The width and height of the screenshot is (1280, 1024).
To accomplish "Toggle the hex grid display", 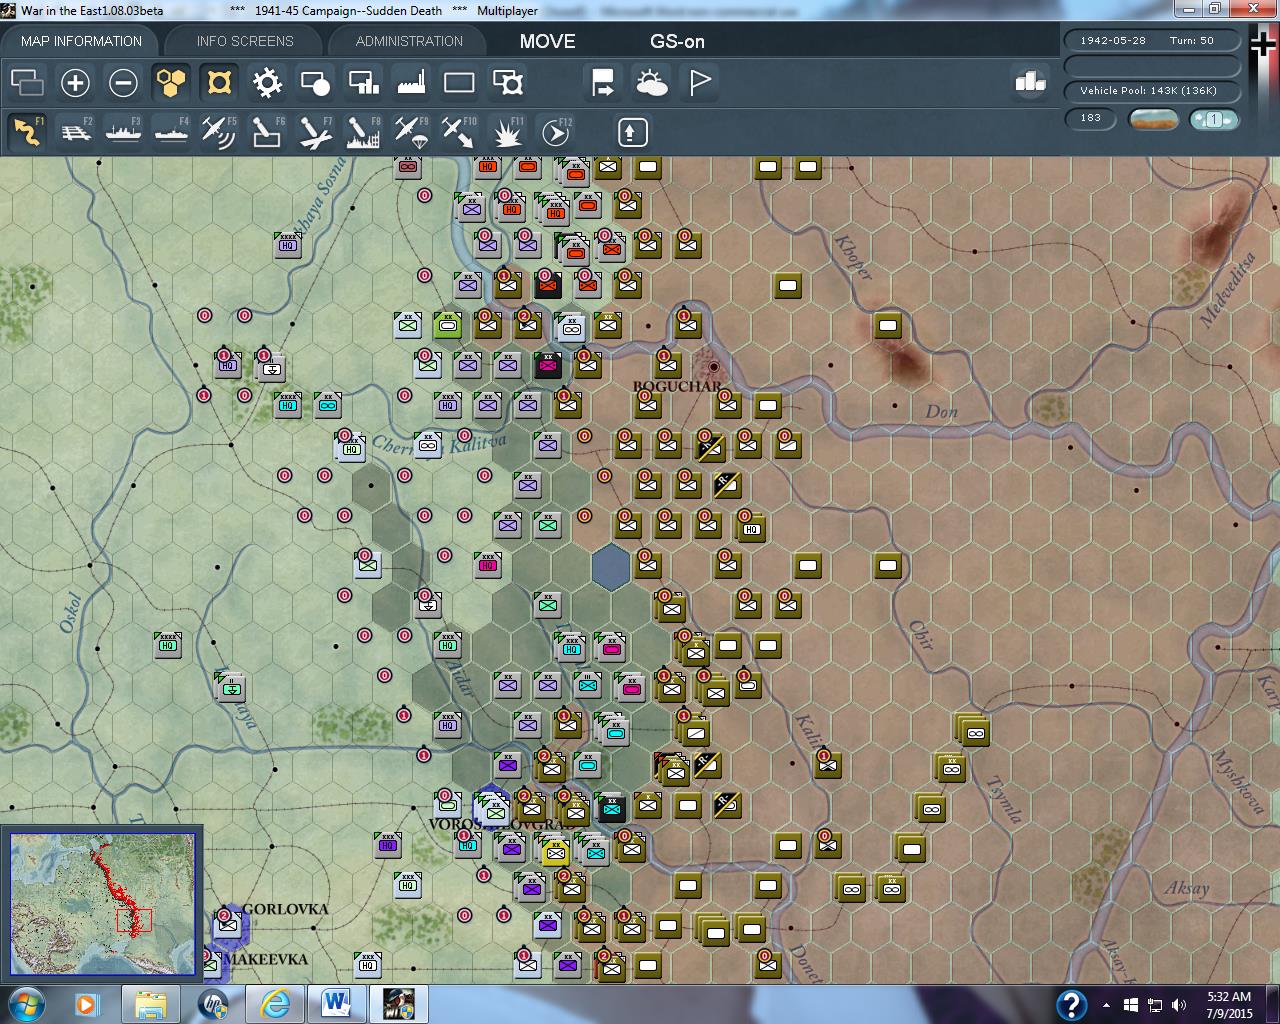I will [x=171, y=82].
